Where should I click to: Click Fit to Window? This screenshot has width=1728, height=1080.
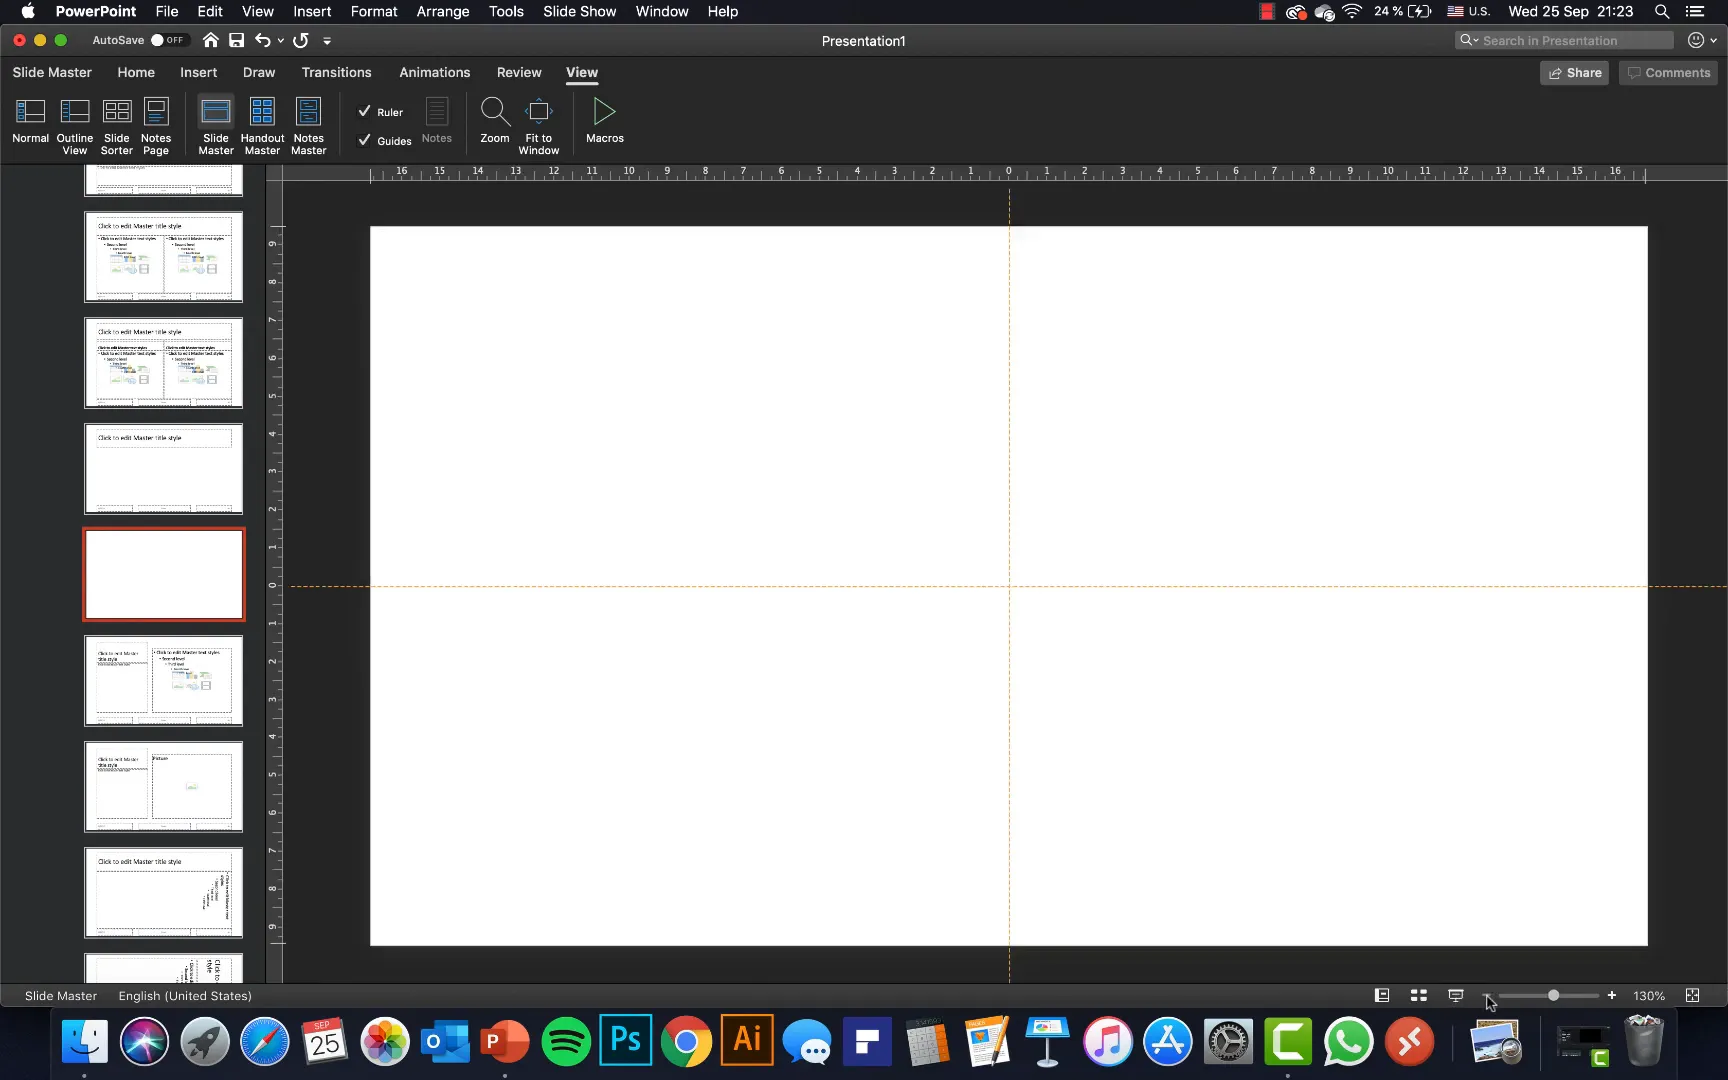click(x=539, y=126)
